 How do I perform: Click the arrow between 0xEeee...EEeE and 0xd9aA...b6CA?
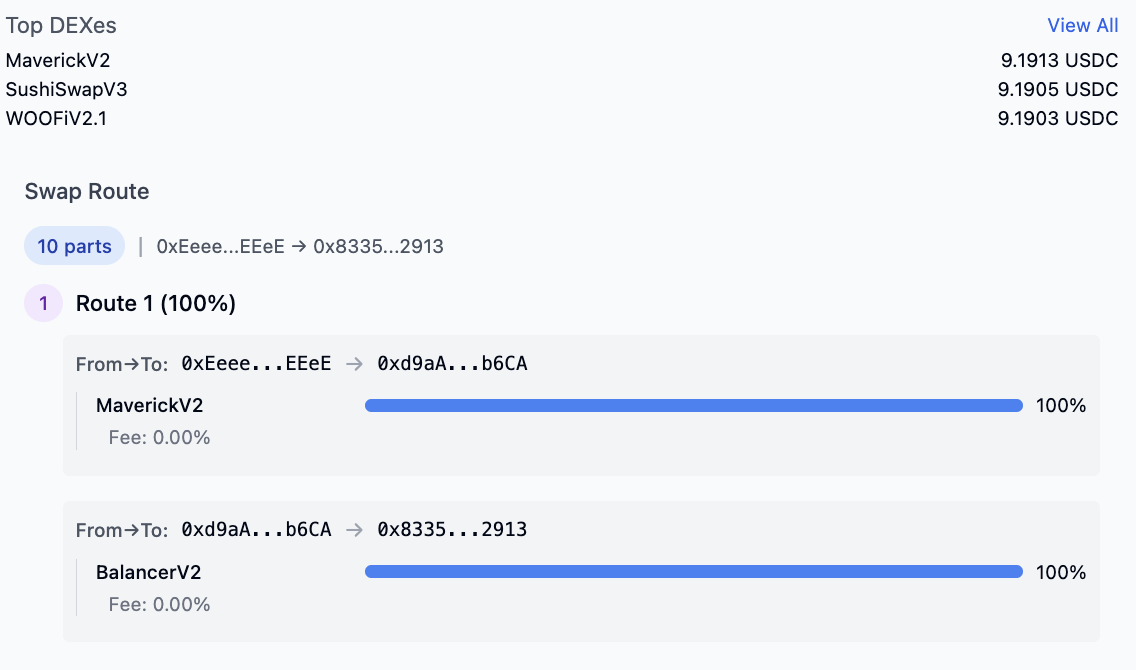[354, 364]
